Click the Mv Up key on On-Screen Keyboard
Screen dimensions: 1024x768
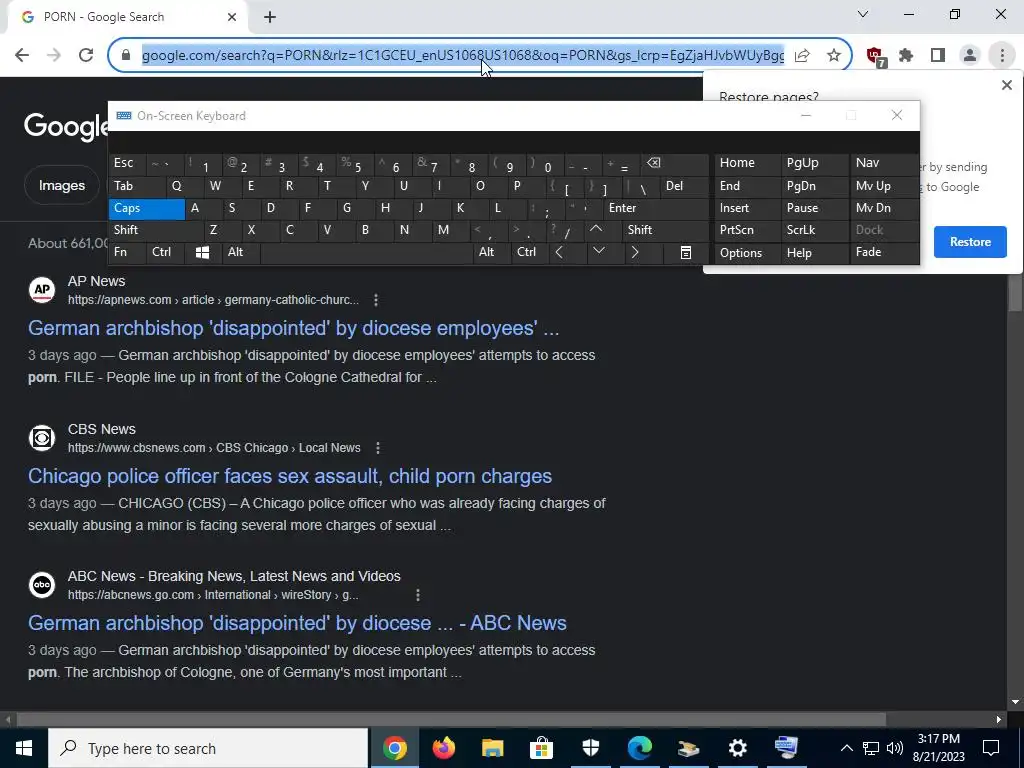coord(884,186)
